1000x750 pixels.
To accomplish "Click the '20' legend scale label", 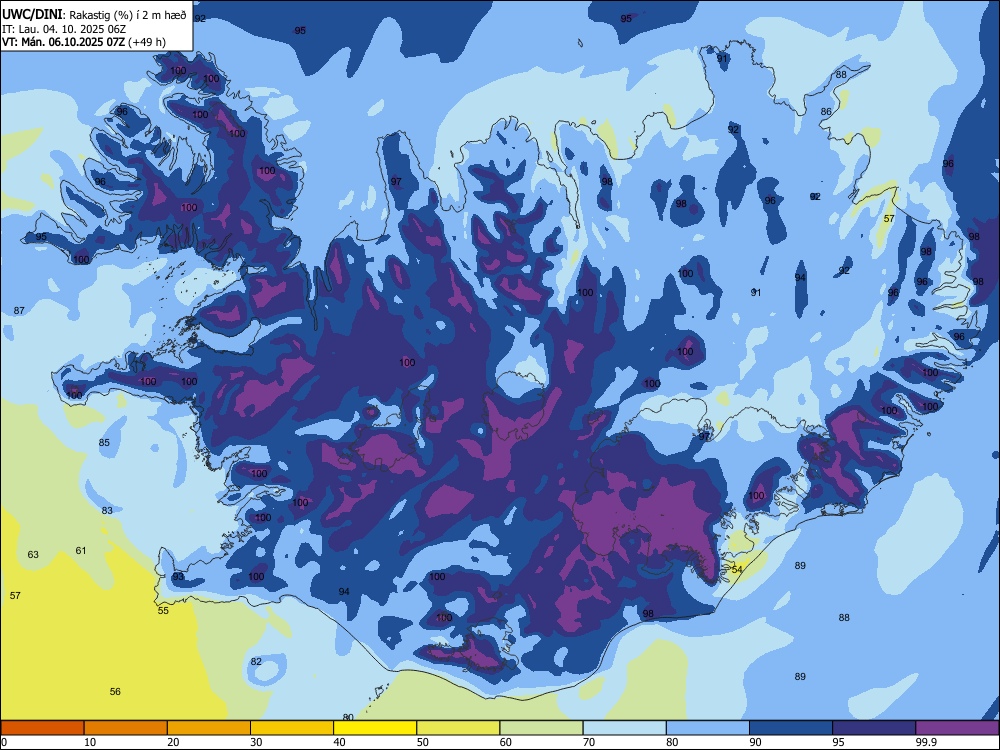I will coord(173,742).
